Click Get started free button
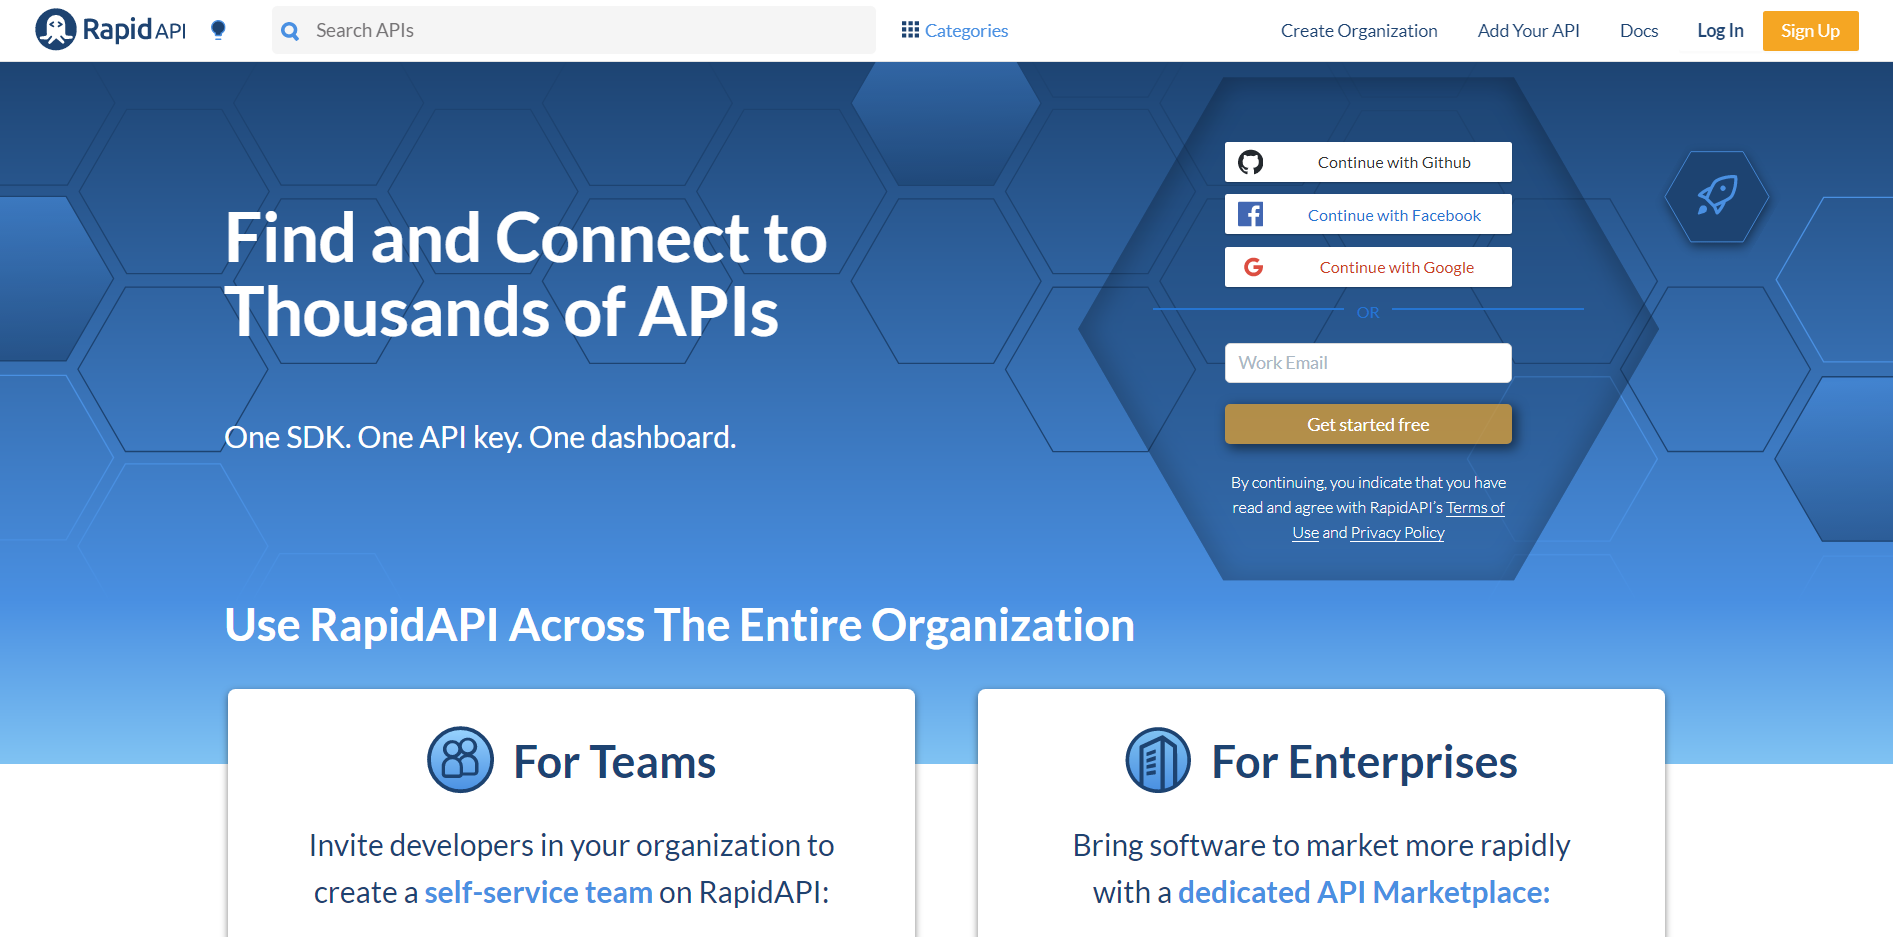 tap(1368, 424)
